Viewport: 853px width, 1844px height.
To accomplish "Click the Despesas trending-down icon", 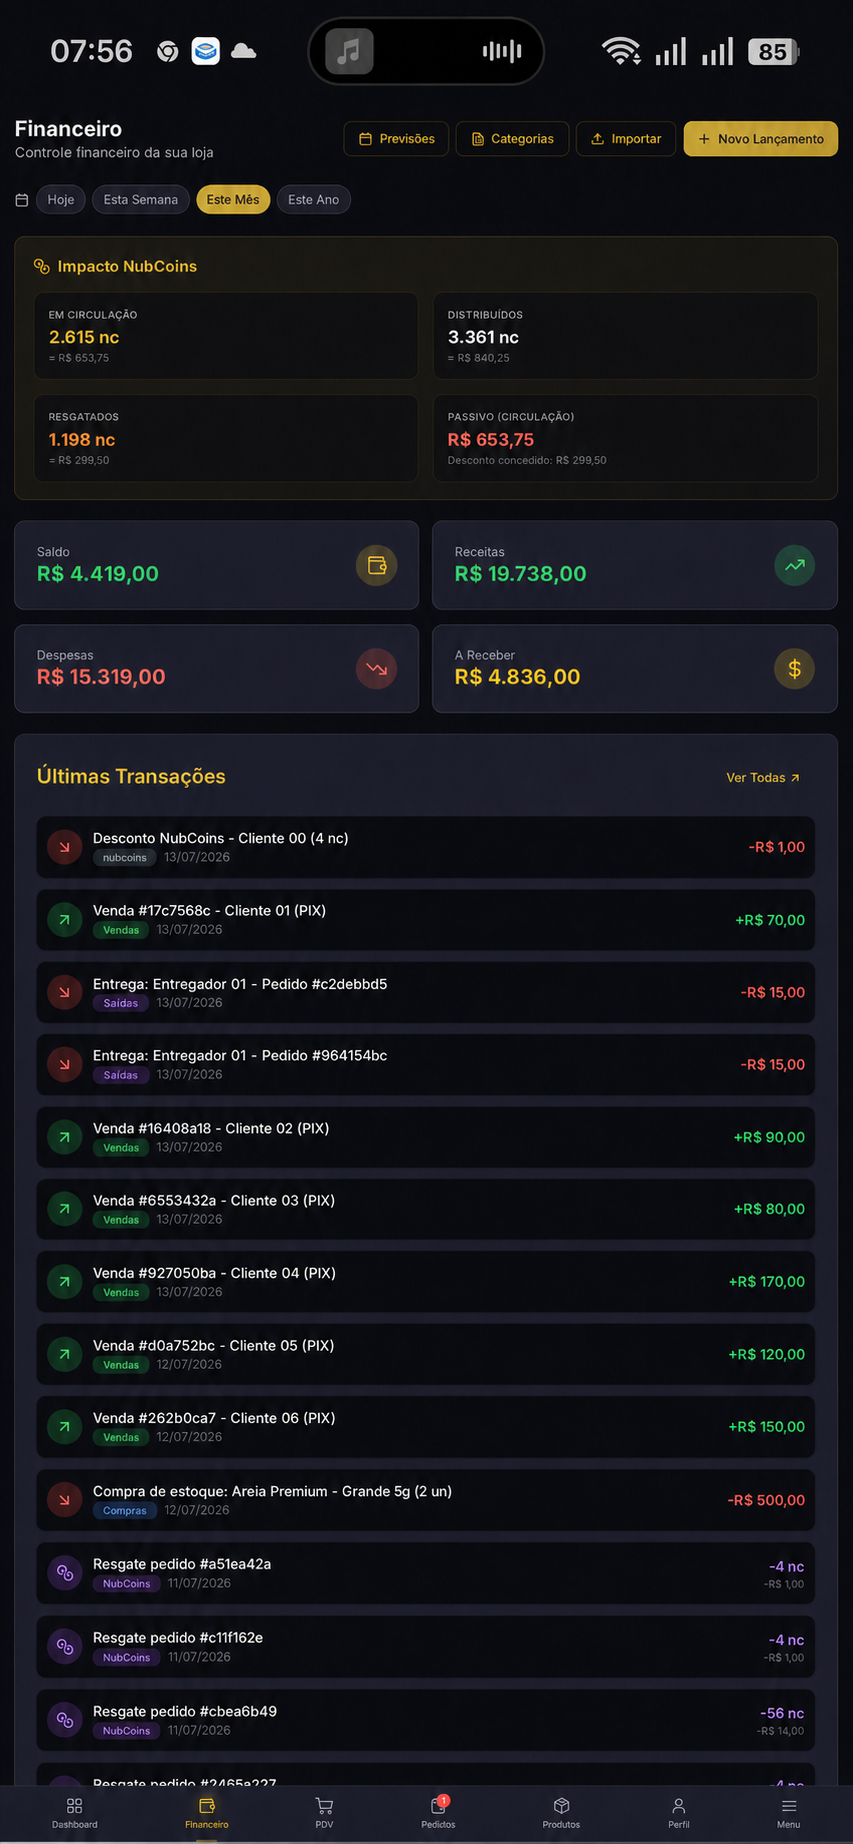I will (377, 669).
